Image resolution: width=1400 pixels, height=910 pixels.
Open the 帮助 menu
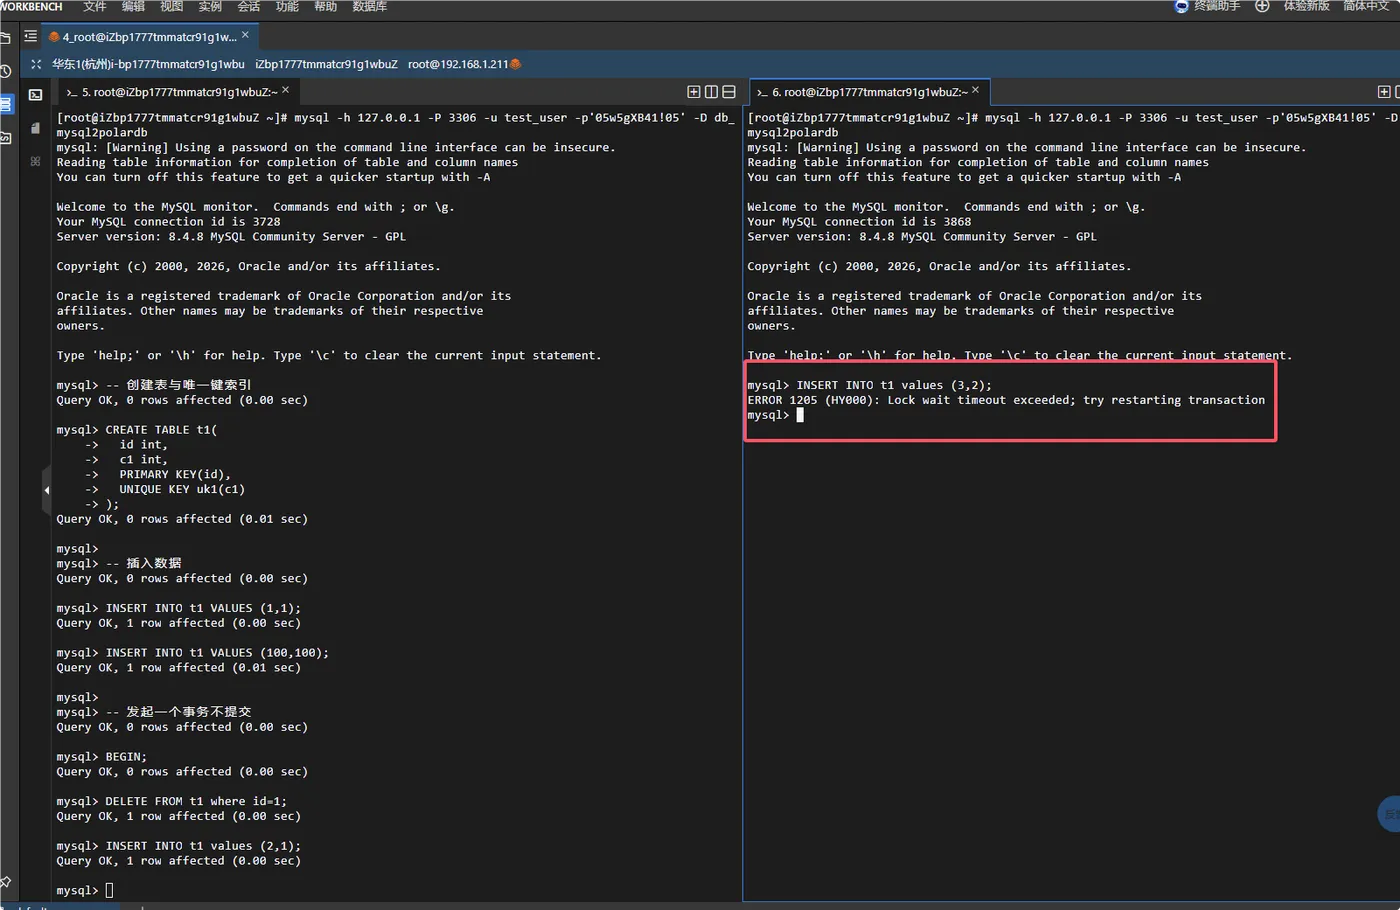click(x=326, y=6)
